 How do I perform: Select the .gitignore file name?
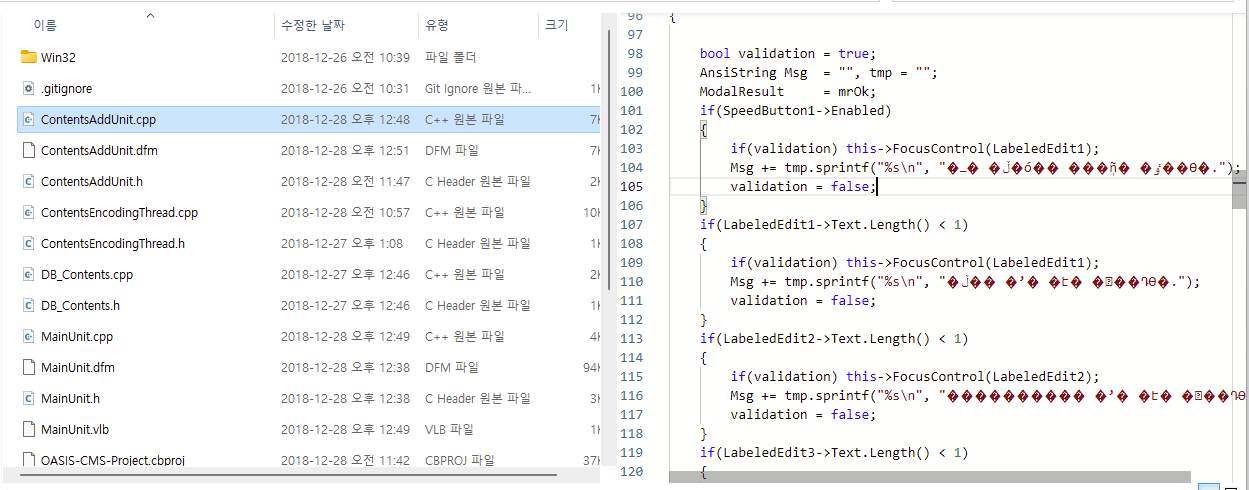pos(67,88)
